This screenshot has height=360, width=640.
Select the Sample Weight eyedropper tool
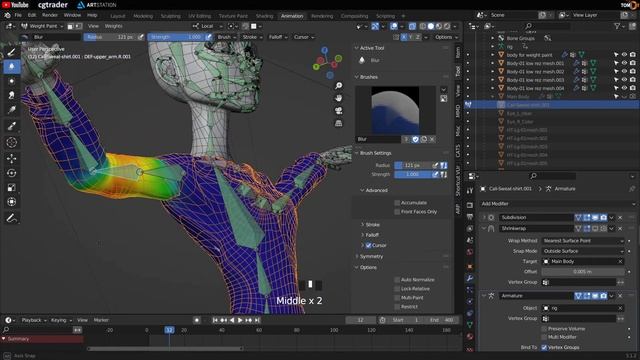pyautogui.click(x=11, y=126)
